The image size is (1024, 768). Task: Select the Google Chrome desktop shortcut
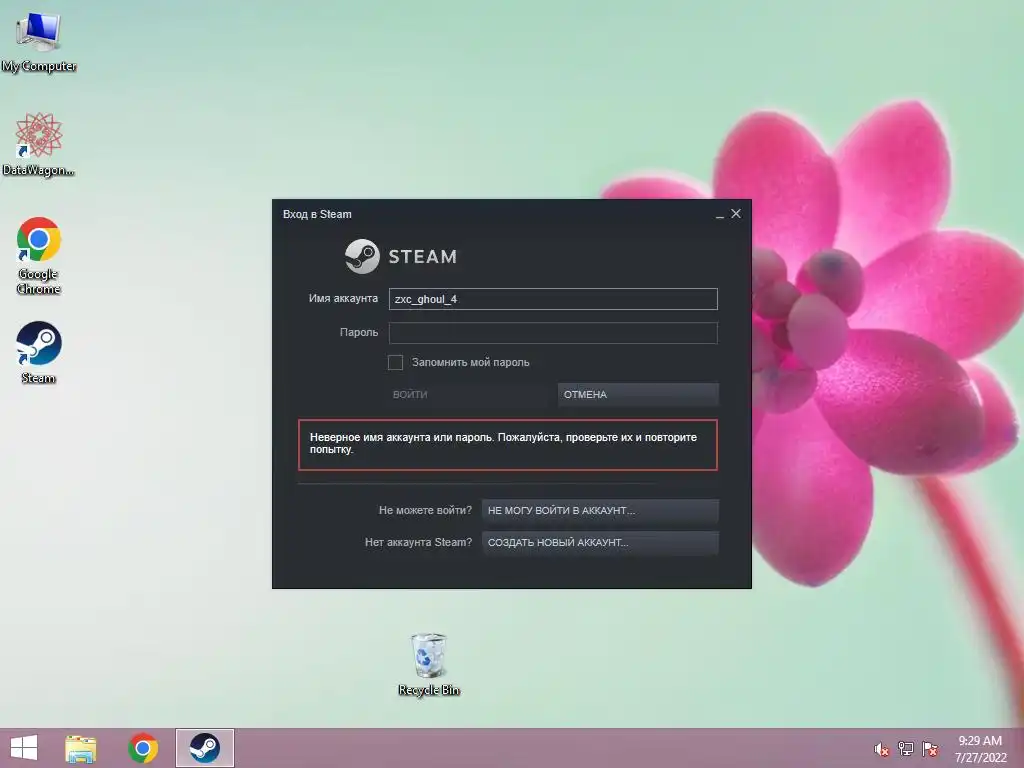(39, 255)
